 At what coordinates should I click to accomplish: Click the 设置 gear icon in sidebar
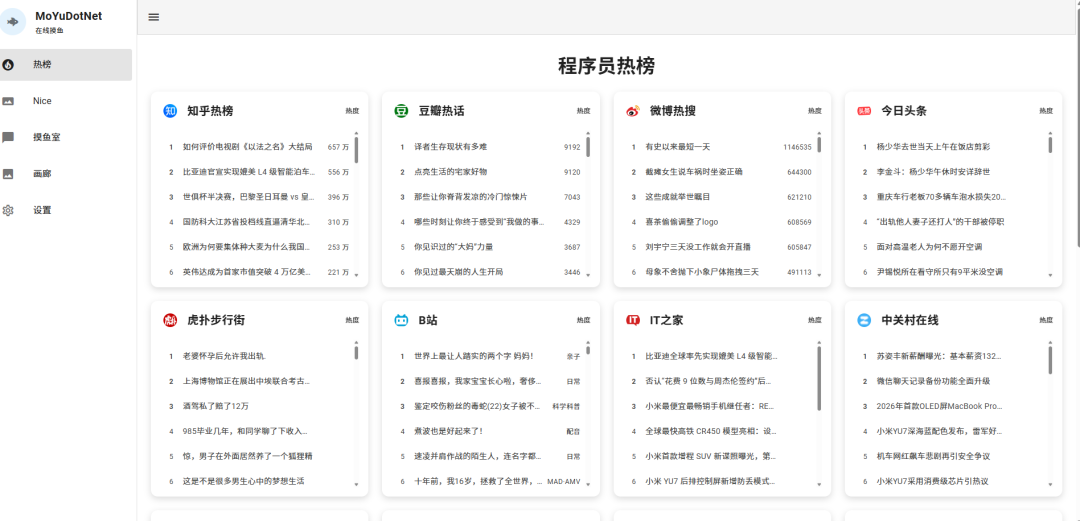8,210
